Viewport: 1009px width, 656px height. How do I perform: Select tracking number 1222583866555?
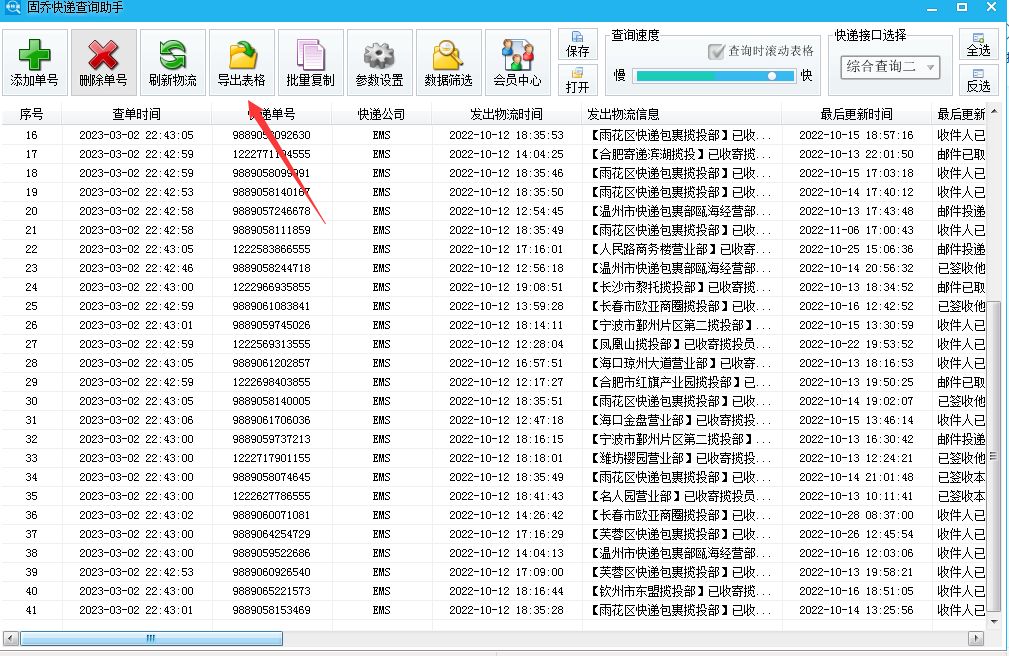click(271, 249)
